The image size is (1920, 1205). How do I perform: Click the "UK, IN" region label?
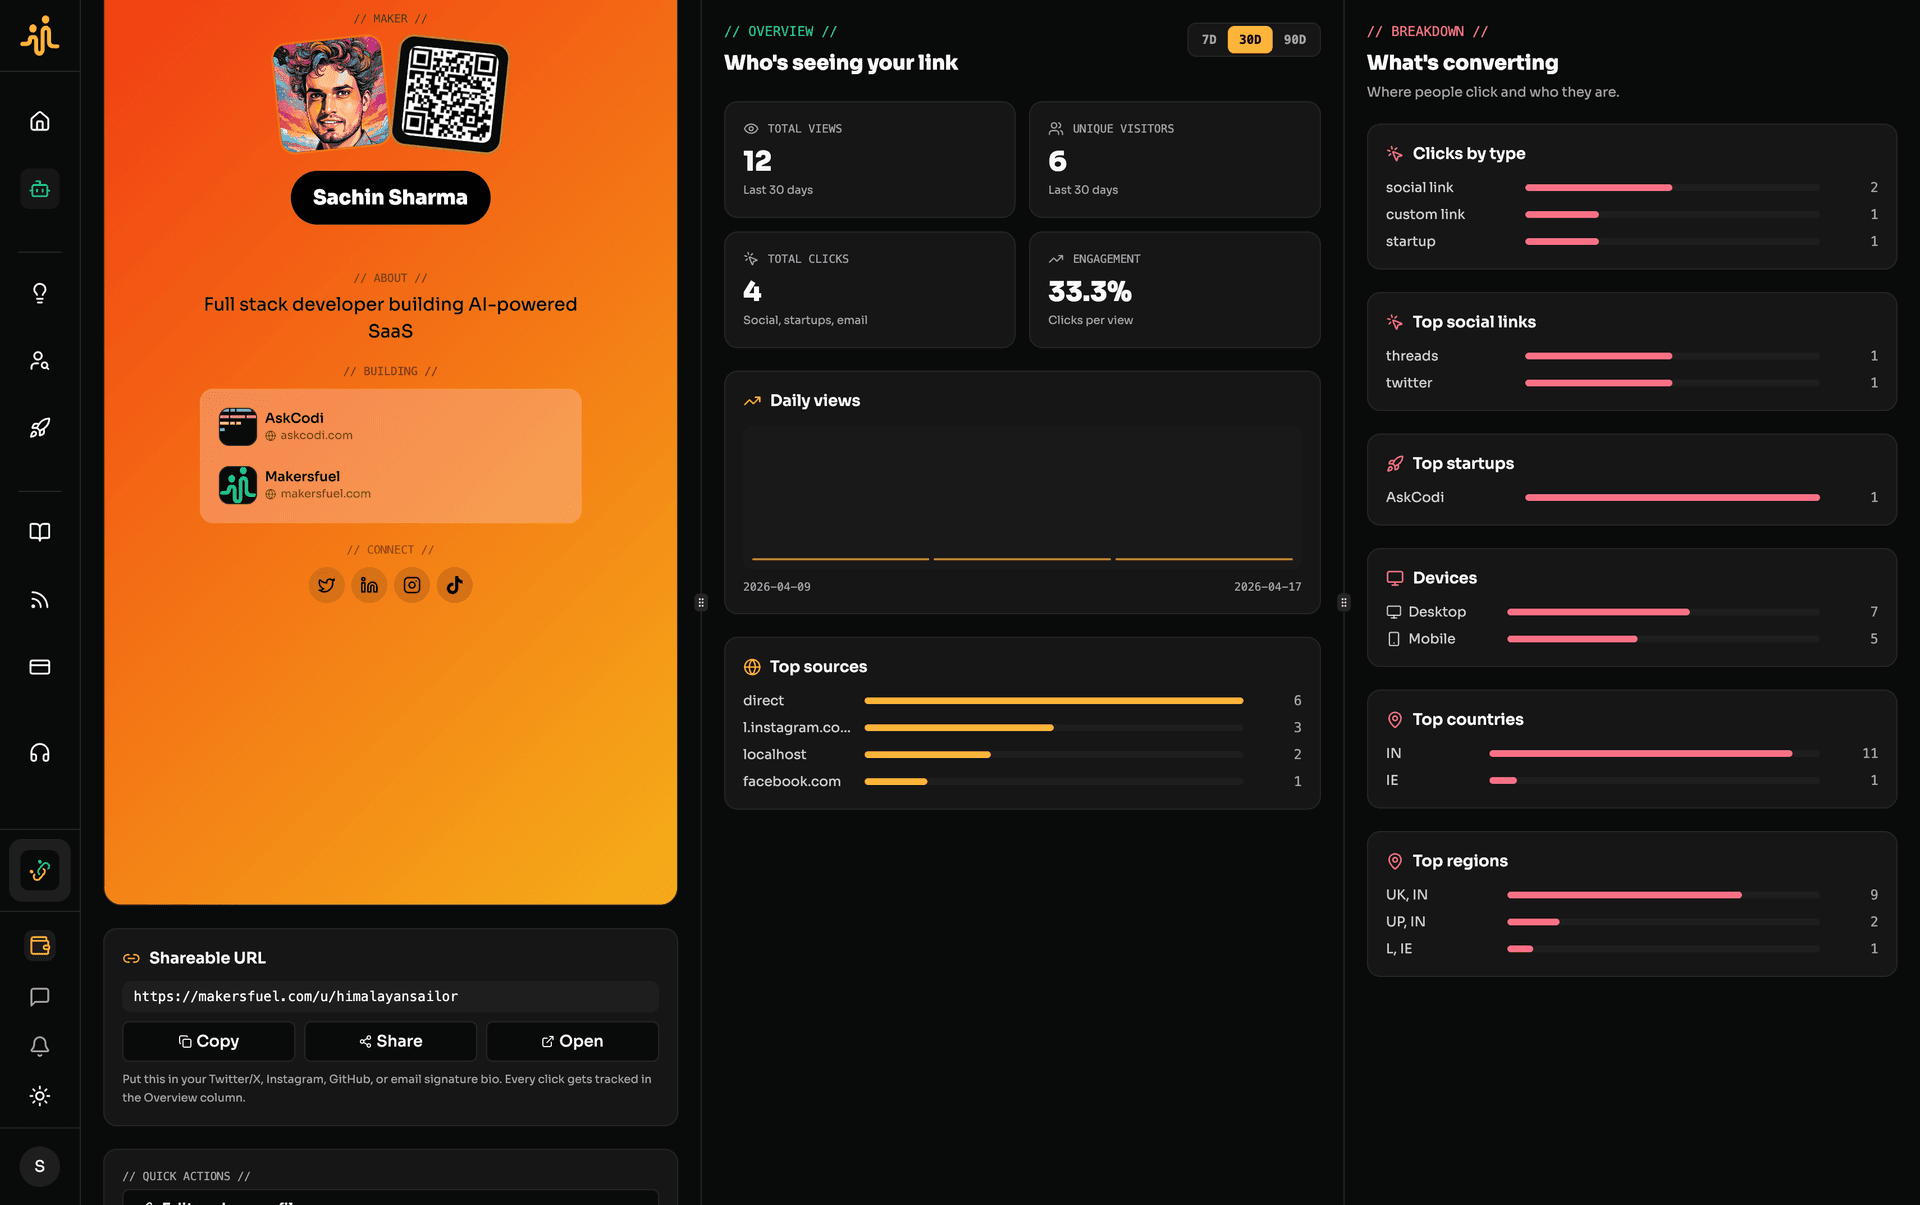pos(1407,895)
